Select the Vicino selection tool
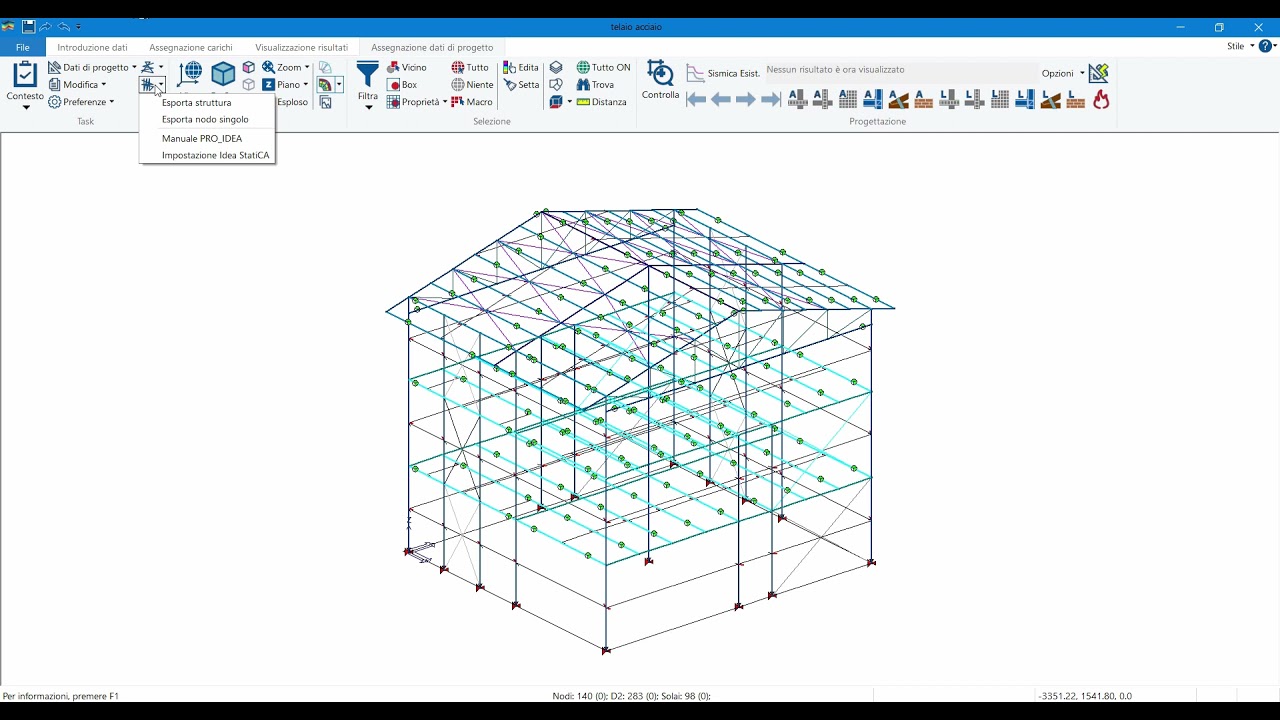Screen dimensions: 1280x720 click(407, 67)
